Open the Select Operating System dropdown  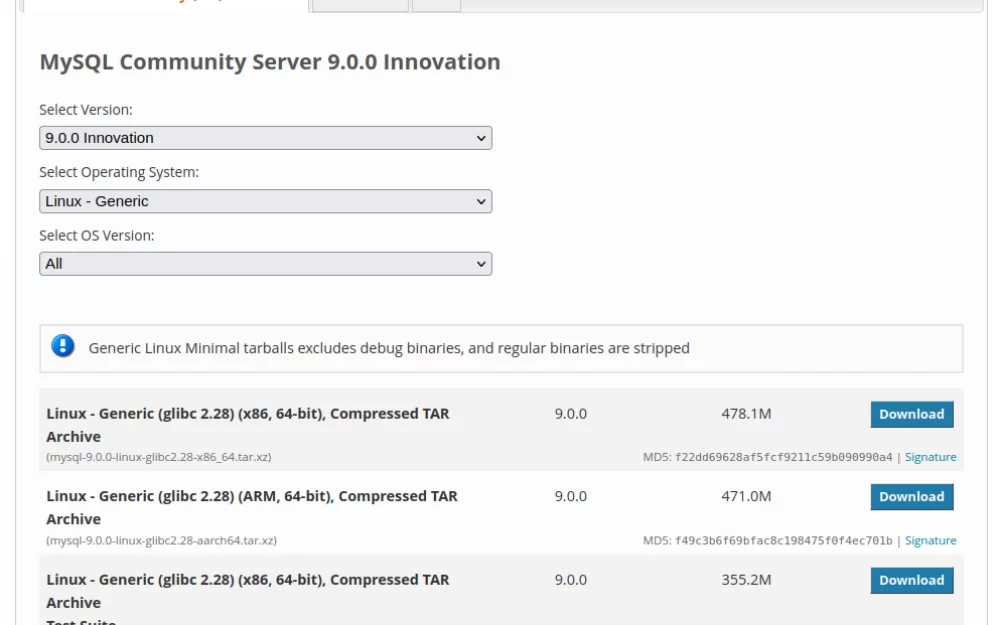265,201
